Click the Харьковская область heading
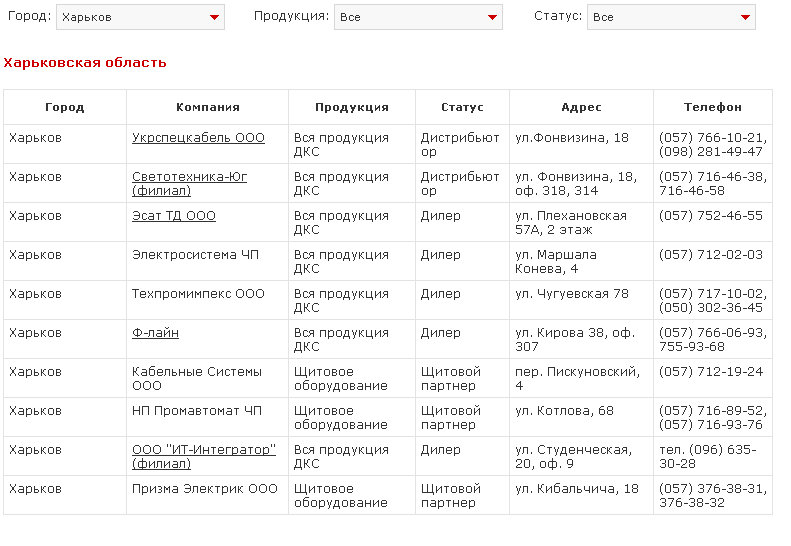Image resolution: width=791 pixels, height=546 pixels. click(x=85, y=63)
